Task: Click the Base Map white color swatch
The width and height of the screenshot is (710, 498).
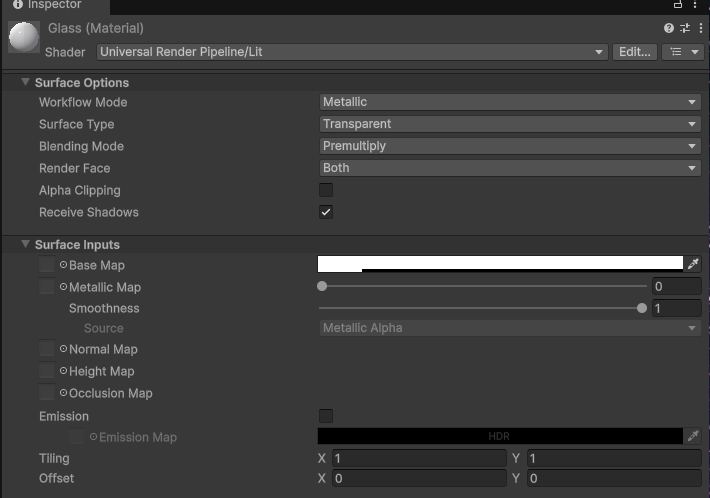Action: pos(500,264)
